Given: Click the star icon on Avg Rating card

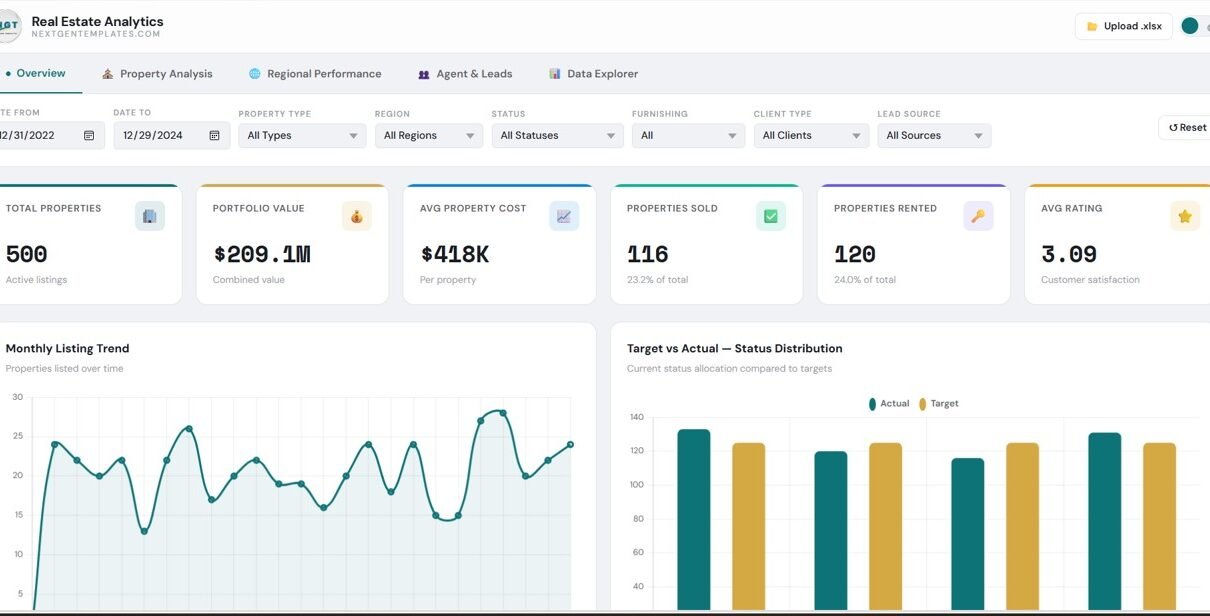Looking at the screenshot, I should pyautogui.click(x=1185, y=216).
